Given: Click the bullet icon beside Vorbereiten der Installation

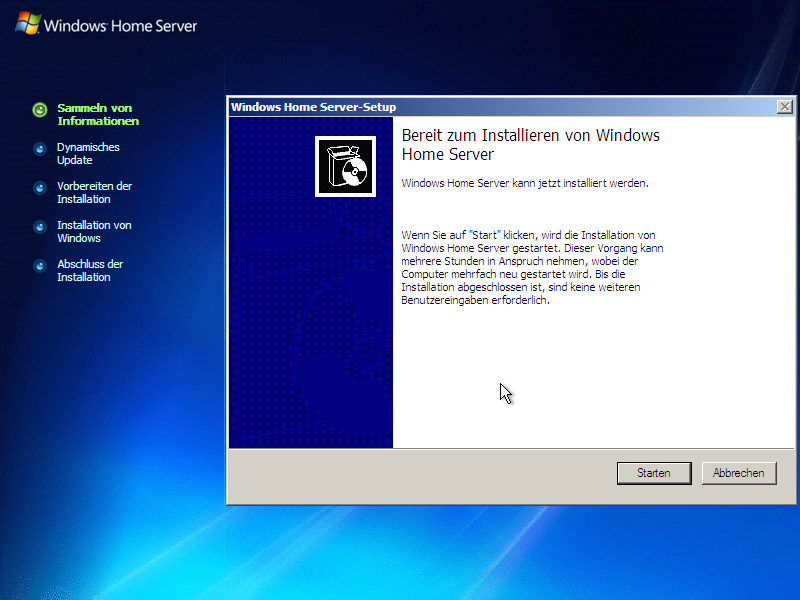Looking at the screenshot, I should click(39, 188).
